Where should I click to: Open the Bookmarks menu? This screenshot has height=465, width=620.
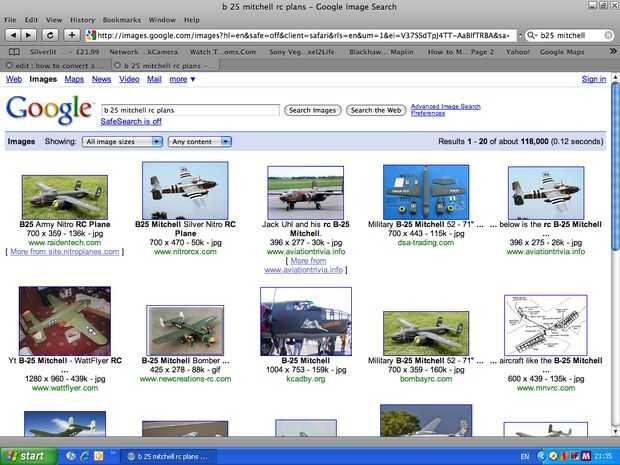pyautogui.click(x=121, y=20)
